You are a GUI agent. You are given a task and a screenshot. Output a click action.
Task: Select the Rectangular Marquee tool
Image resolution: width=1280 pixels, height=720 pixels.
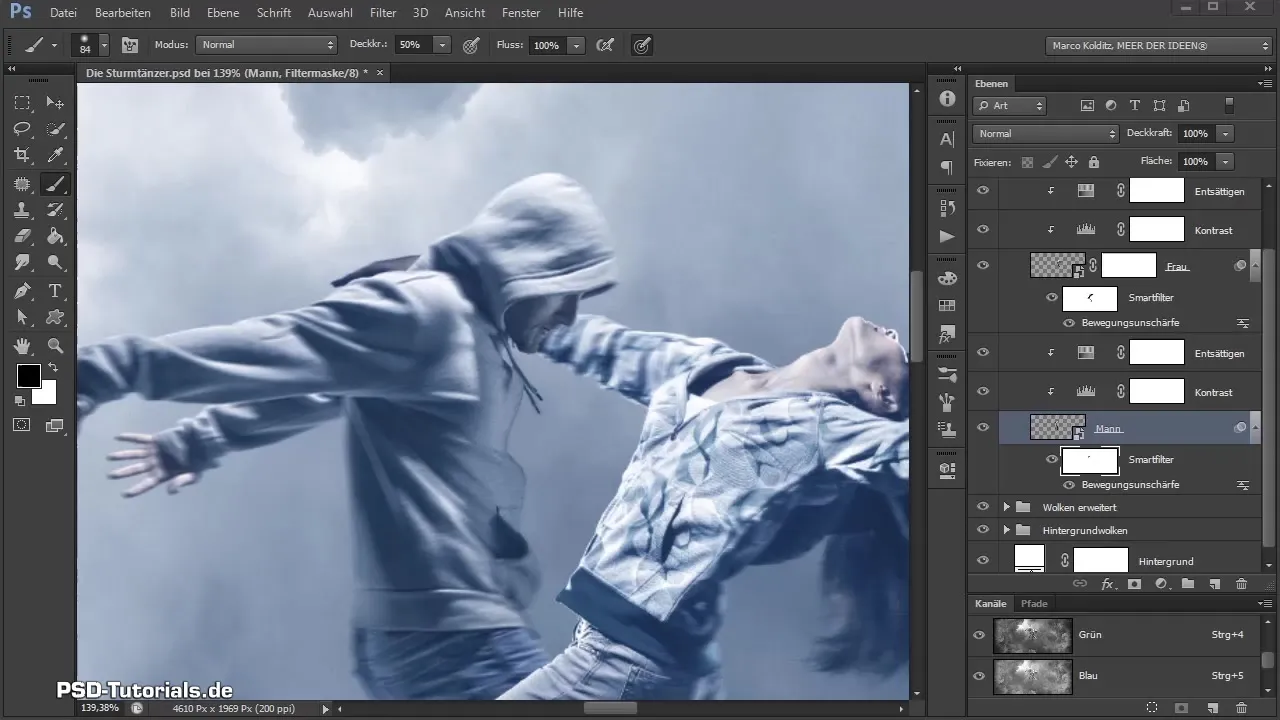22,103
